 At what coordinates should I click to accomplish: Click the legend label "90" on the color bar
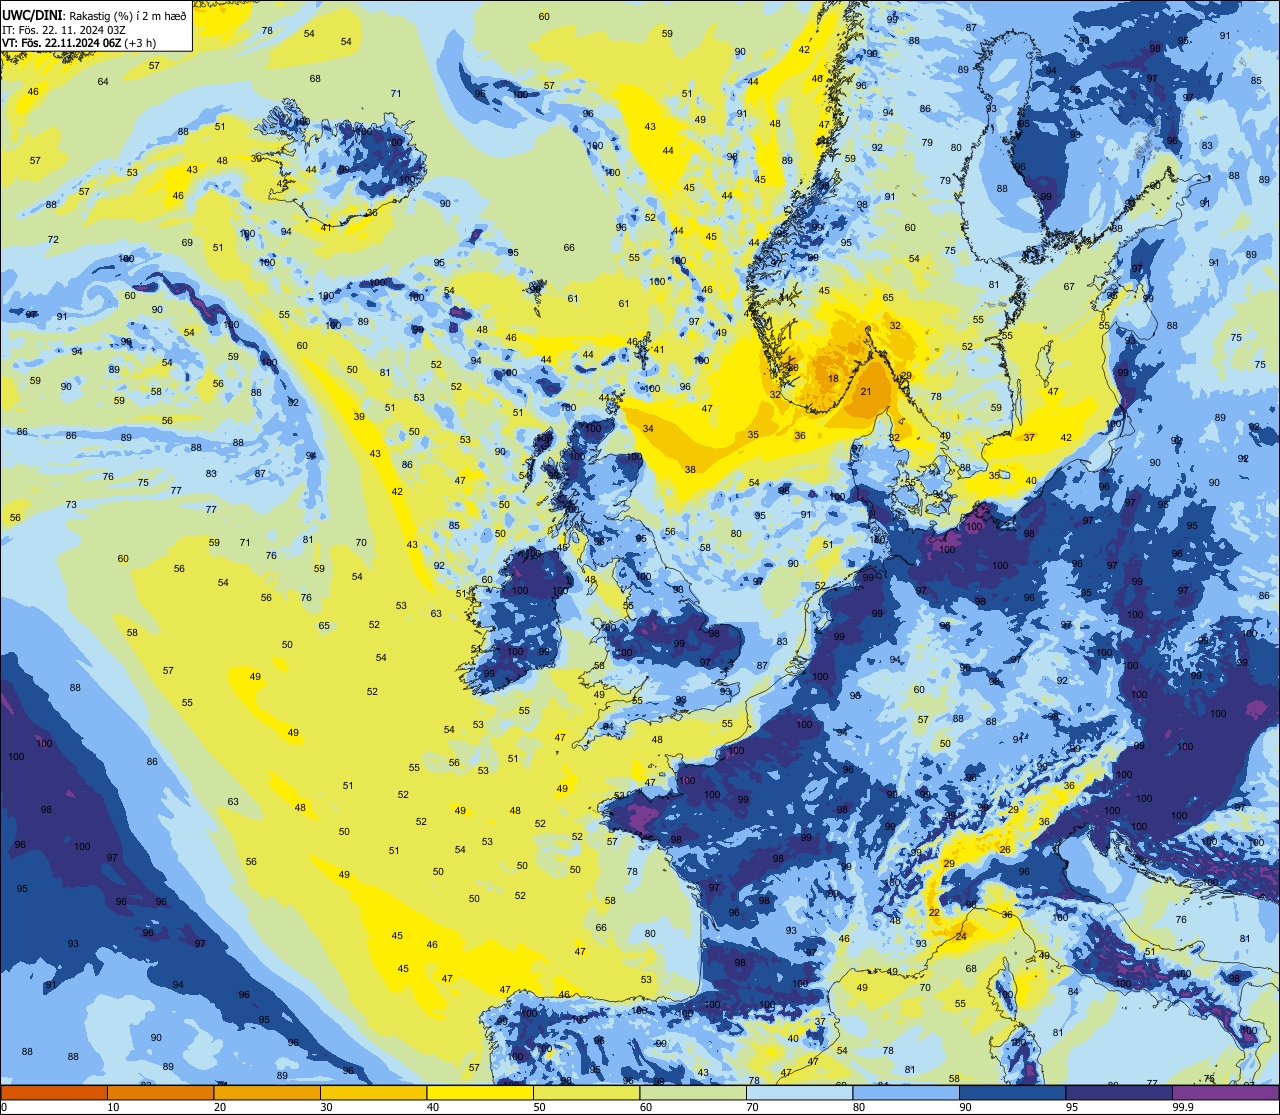(x=965, y=1107)
